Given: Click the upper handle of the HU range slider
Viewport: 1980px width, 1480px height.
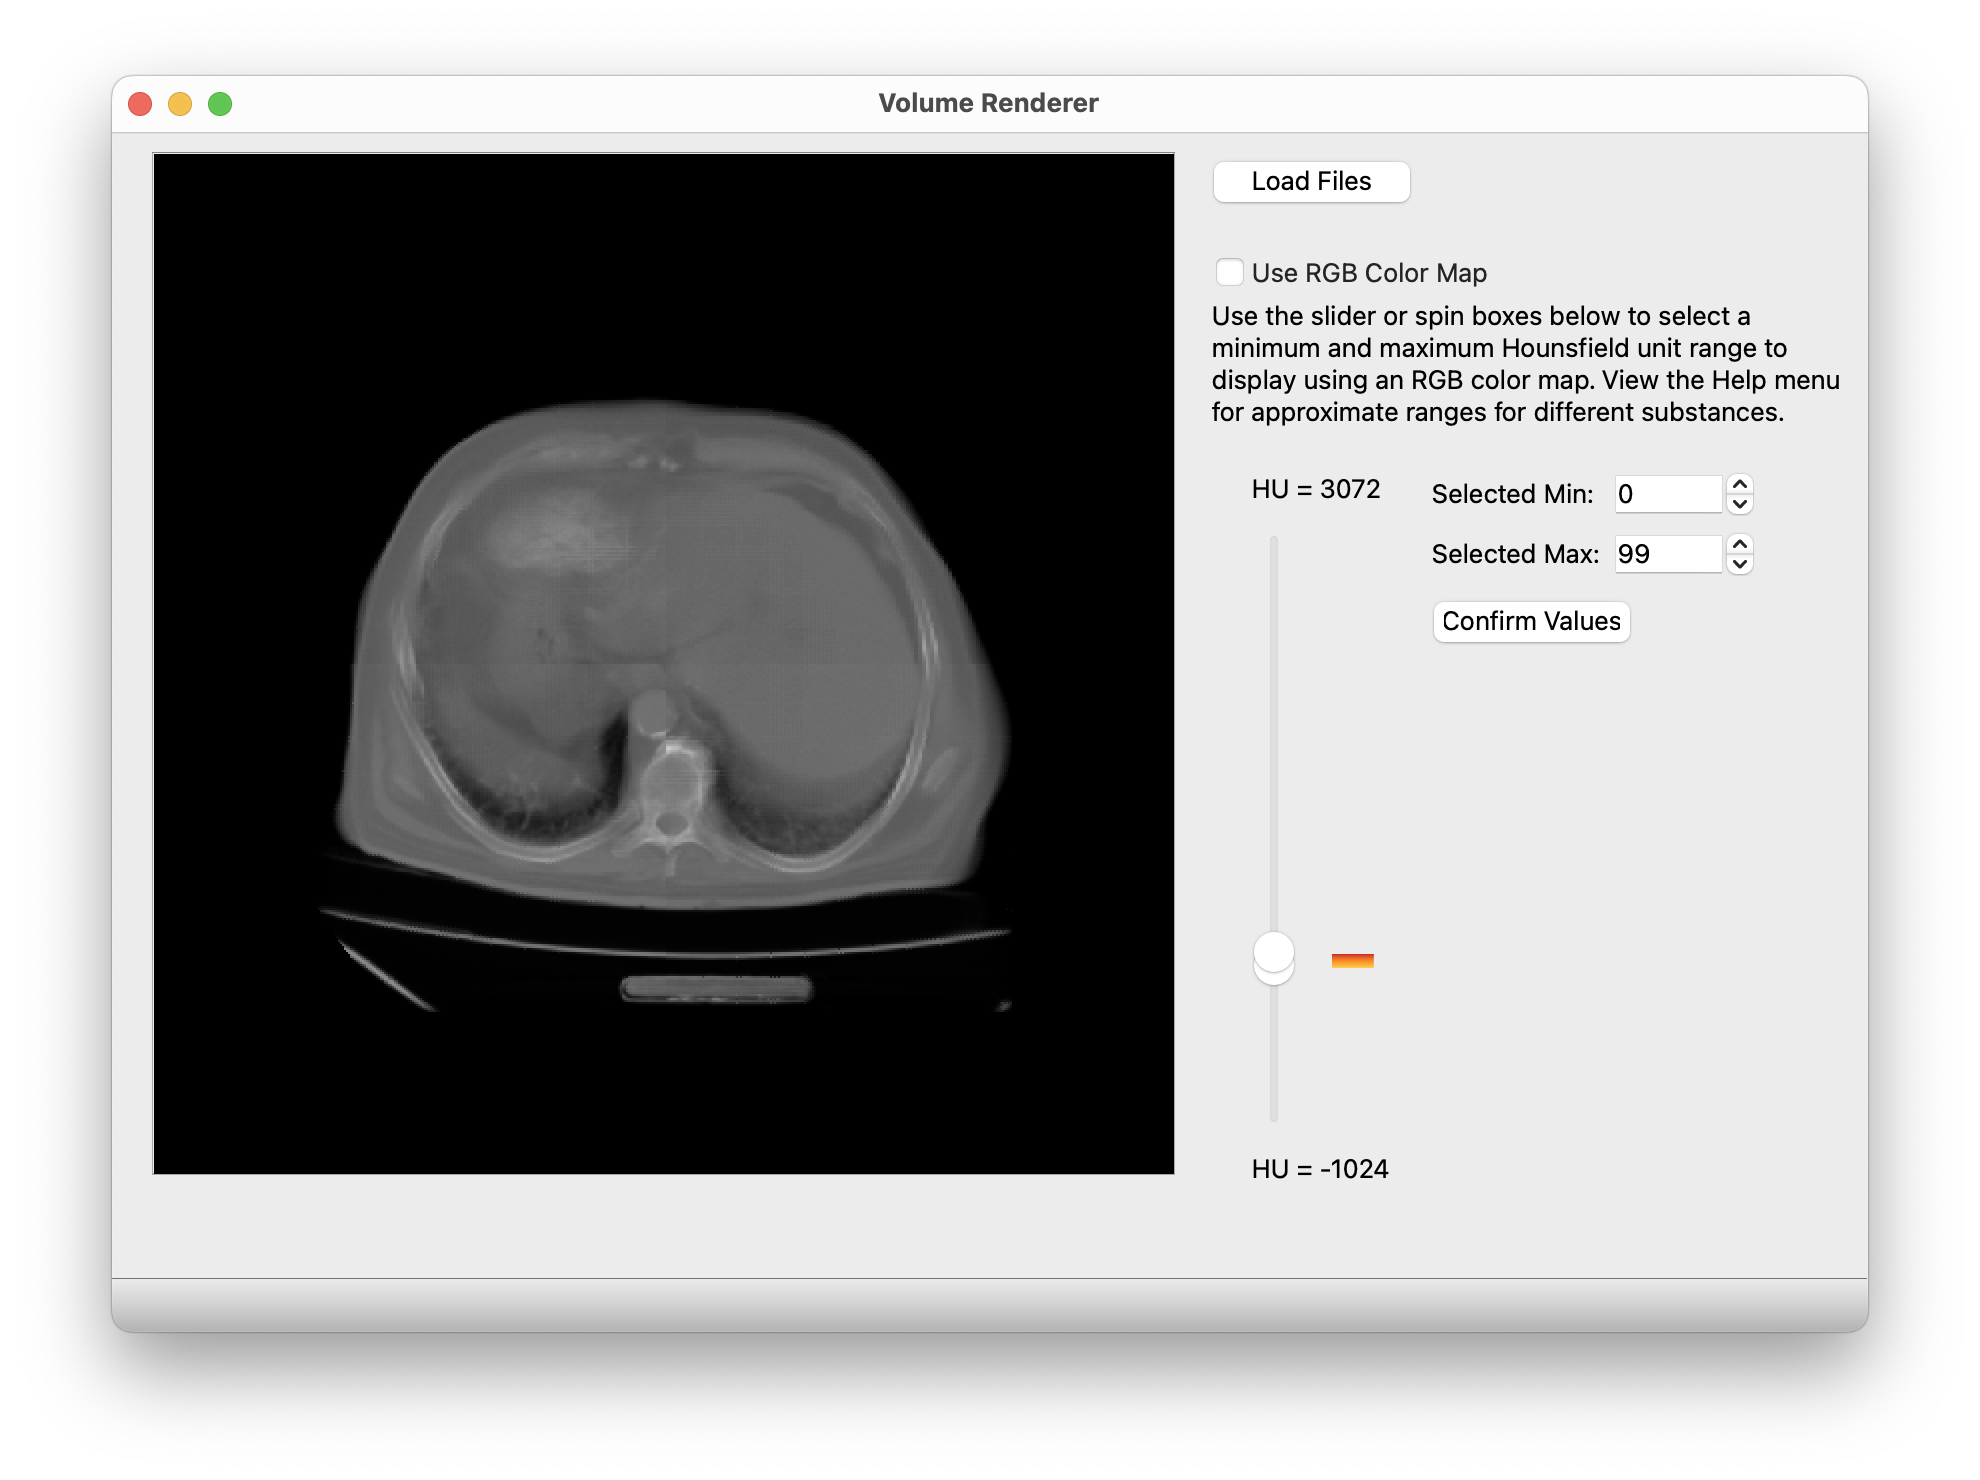Looking at the screenshot, I should [x=1274, y=950].
